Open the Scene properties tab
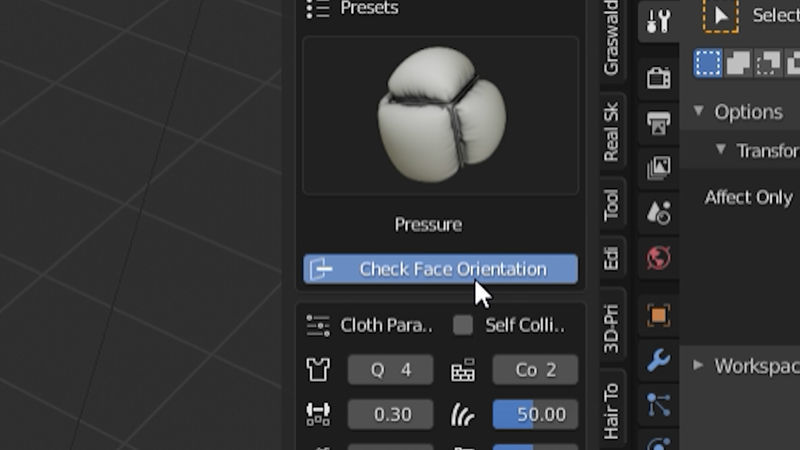 pyautogui.click(x=658, y=213)
